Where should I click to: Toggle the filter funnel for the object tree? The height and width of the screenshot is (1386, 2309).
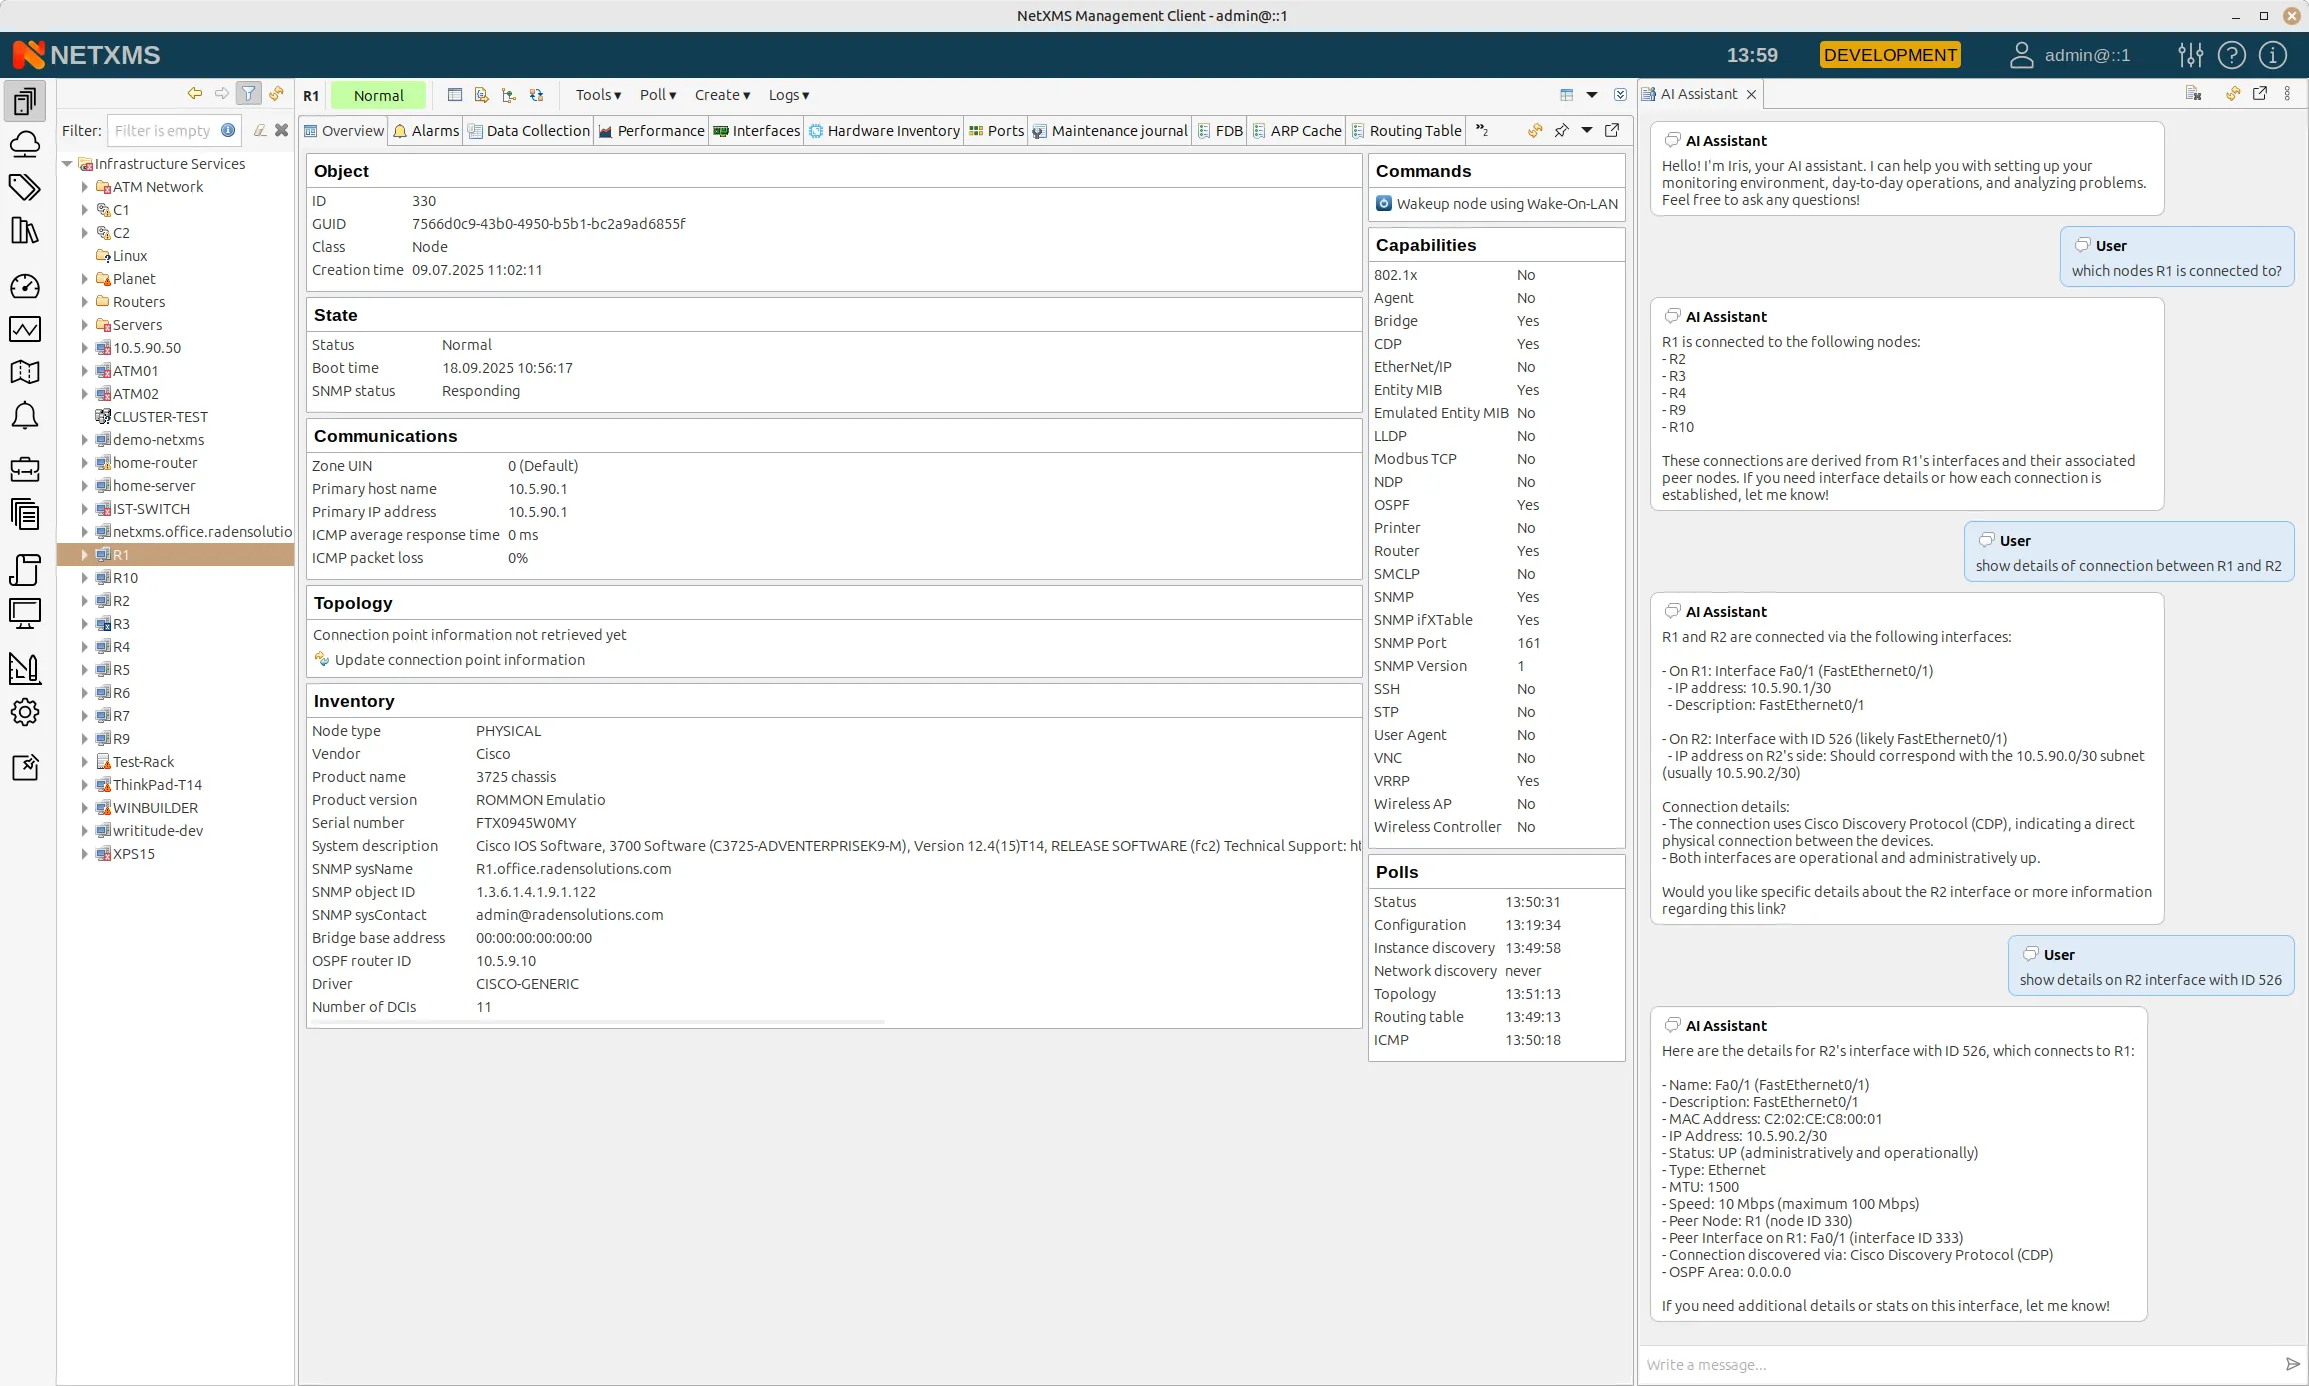(249, 93)
